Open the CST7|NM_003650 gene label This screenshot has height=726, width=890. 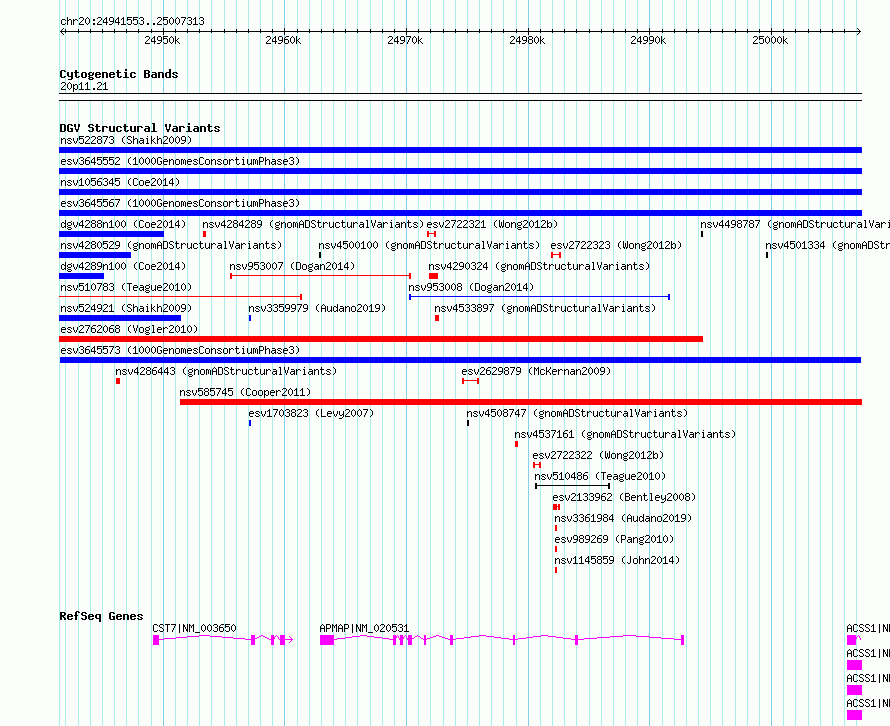[194, 628]
